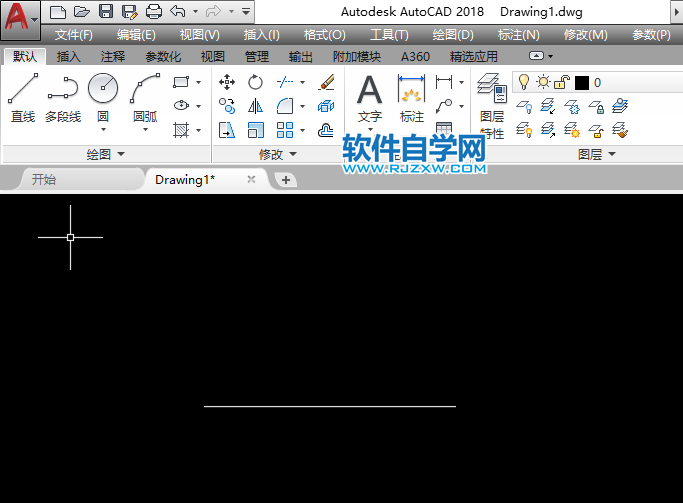Select the Line (直线) tool

pos(23,98)
